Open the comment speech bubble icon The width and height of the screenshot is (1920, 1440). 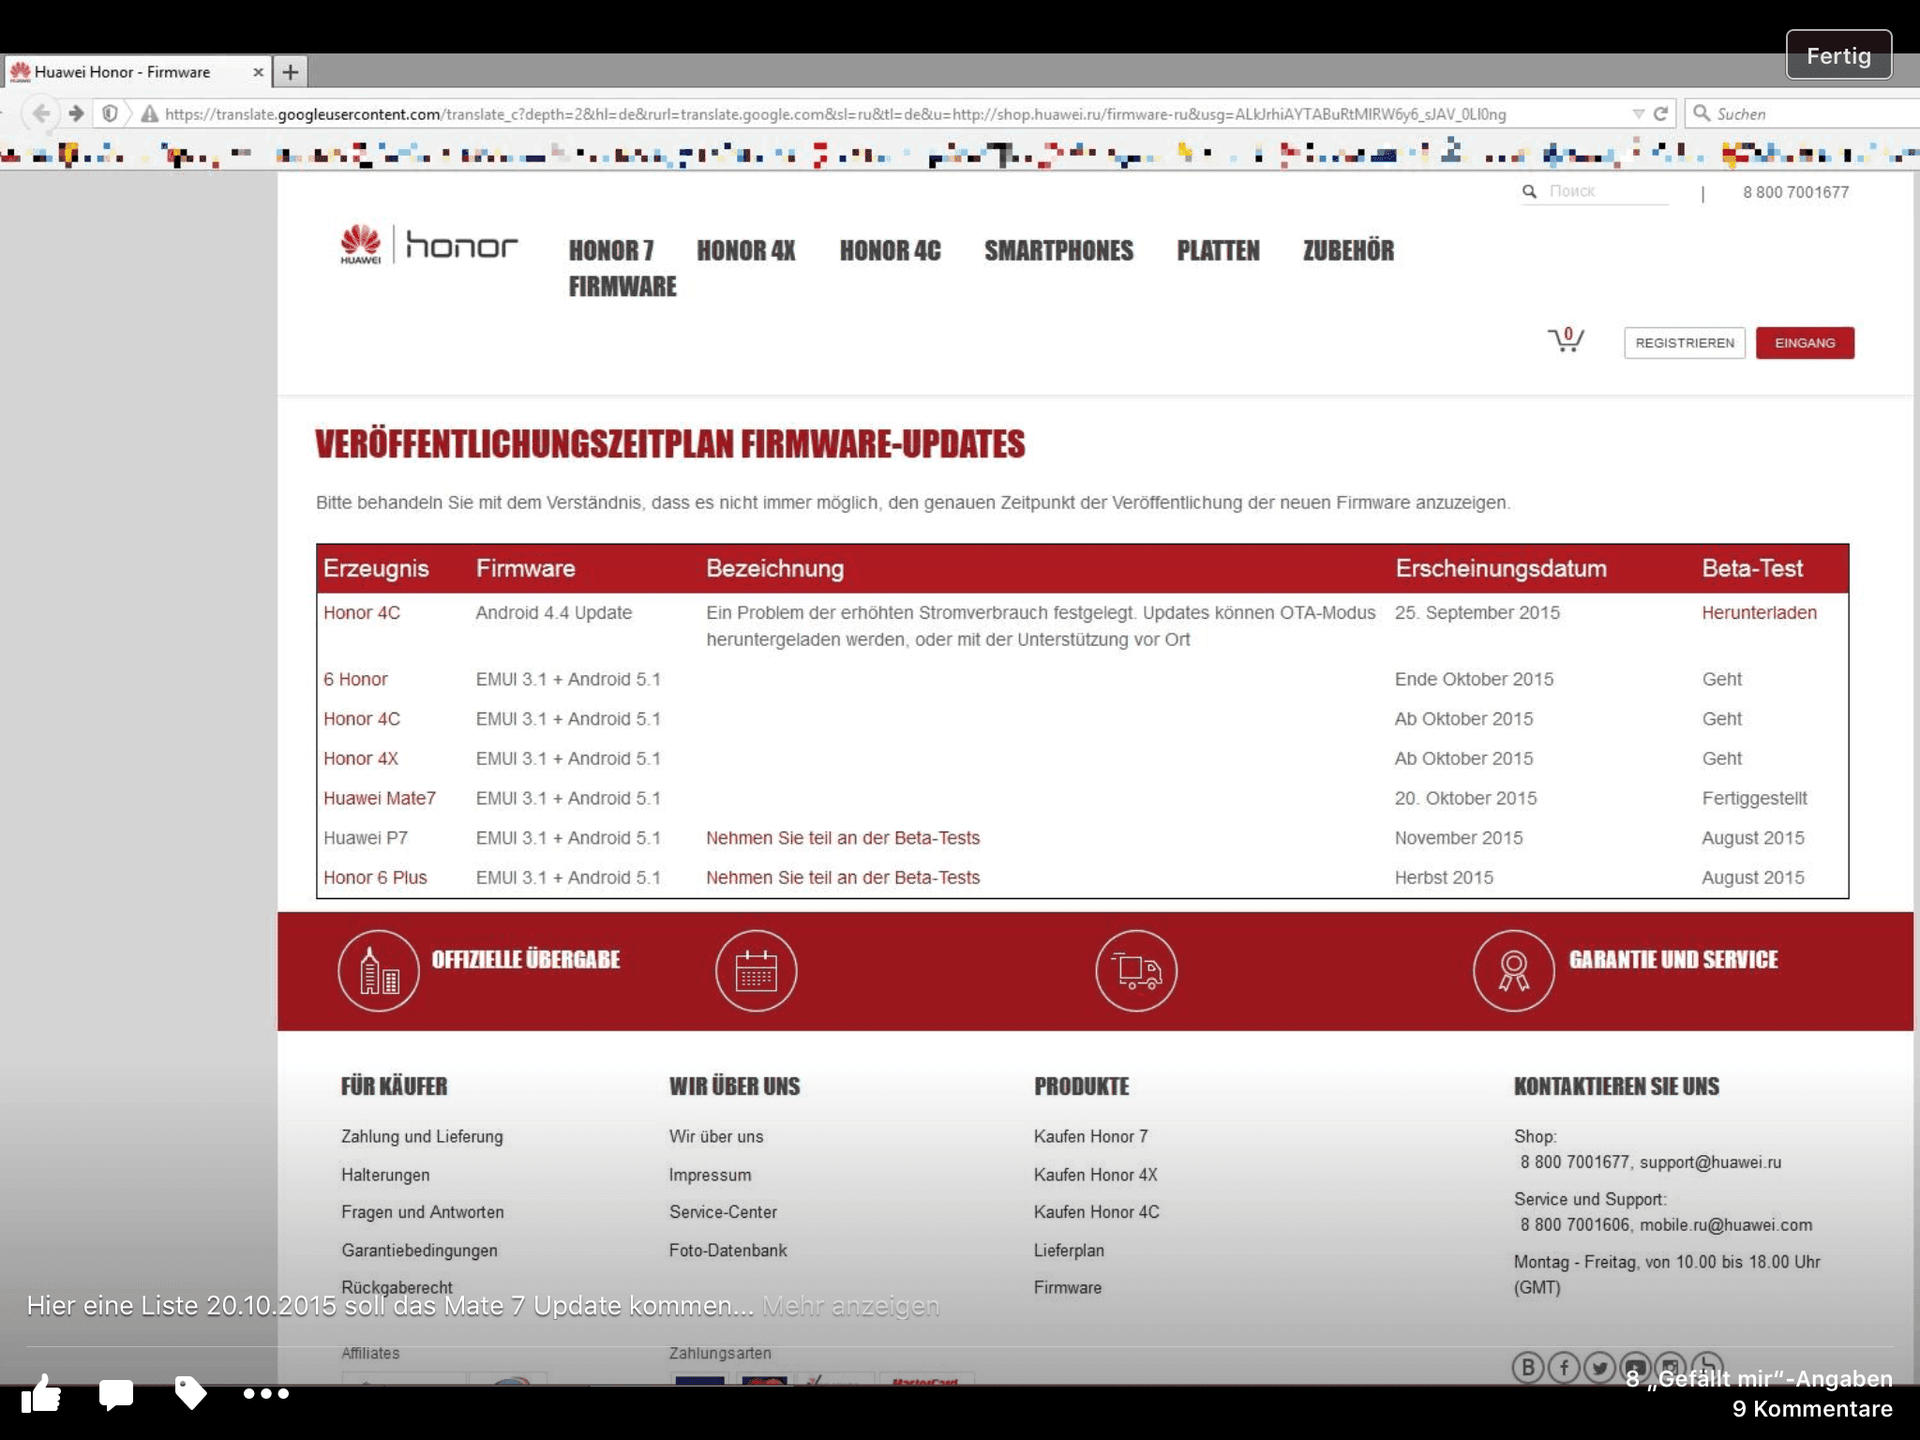(116, 1393)
